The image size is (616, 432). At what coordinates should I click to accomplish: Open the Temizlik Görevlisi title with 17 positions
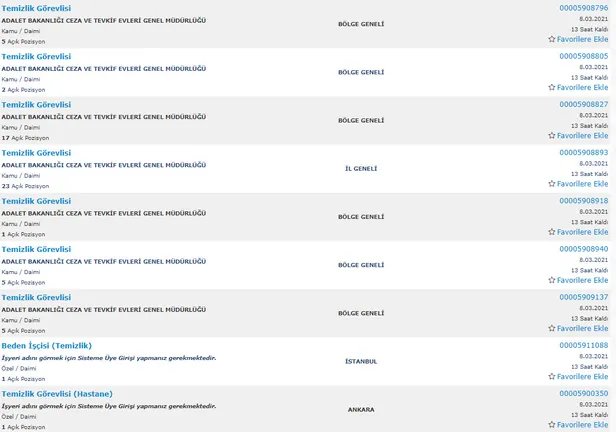coord(36,104)
